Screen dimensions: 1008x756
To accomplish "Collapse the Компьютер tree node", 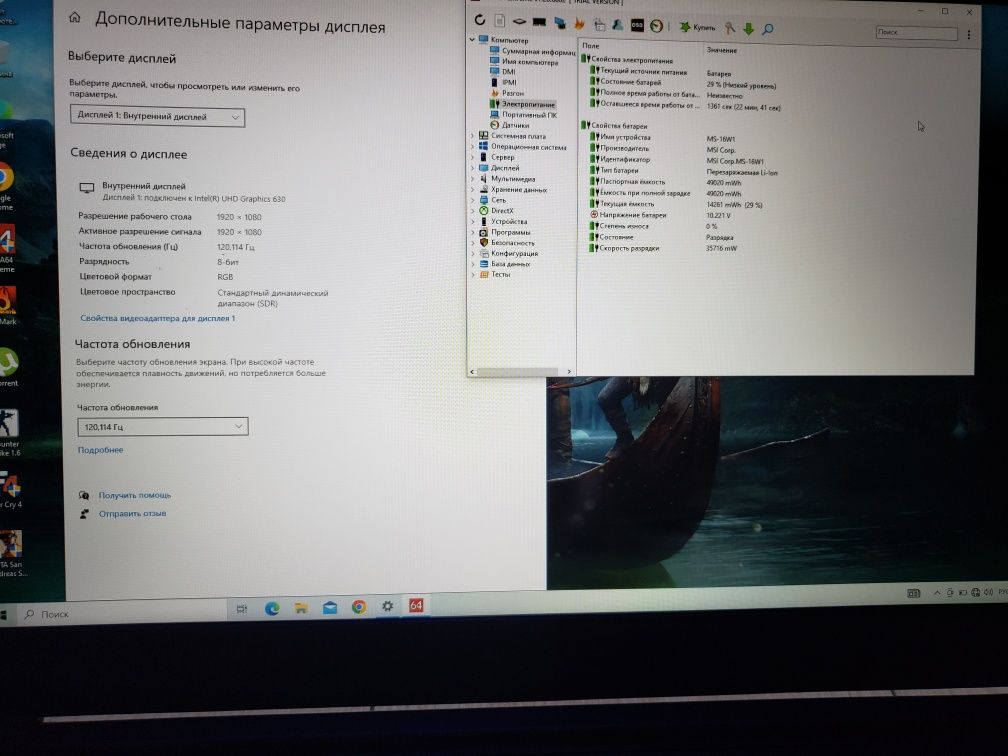I will [472, 39].
